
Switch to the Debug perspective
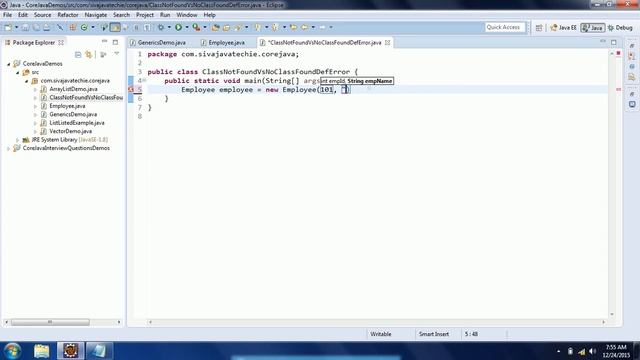pos(620,28)
